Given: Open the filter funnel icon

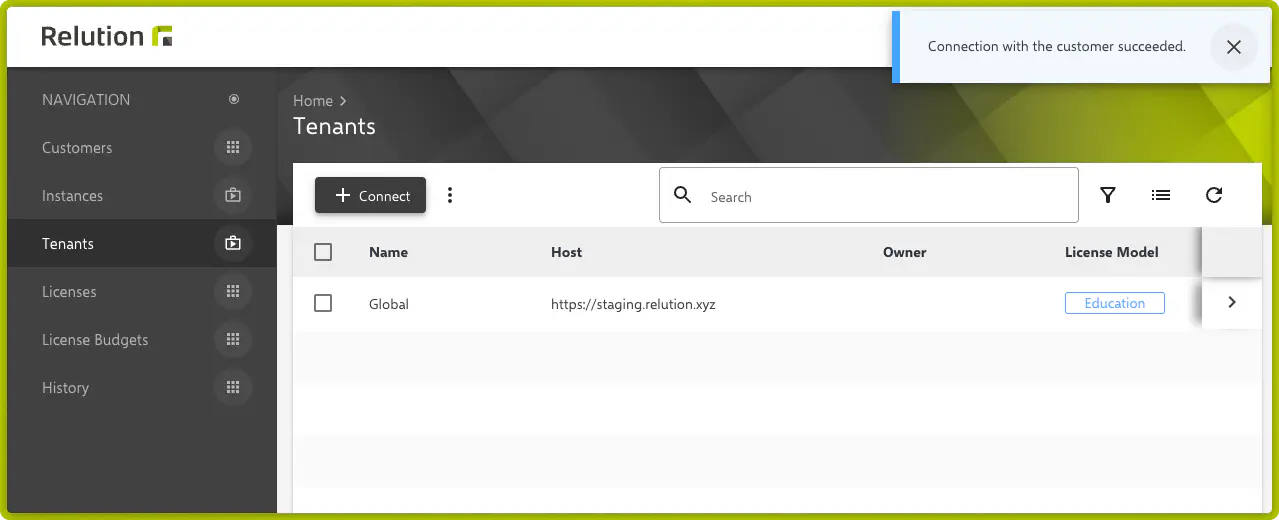Looking at the screenshot, I should (x=1108, y=195).
